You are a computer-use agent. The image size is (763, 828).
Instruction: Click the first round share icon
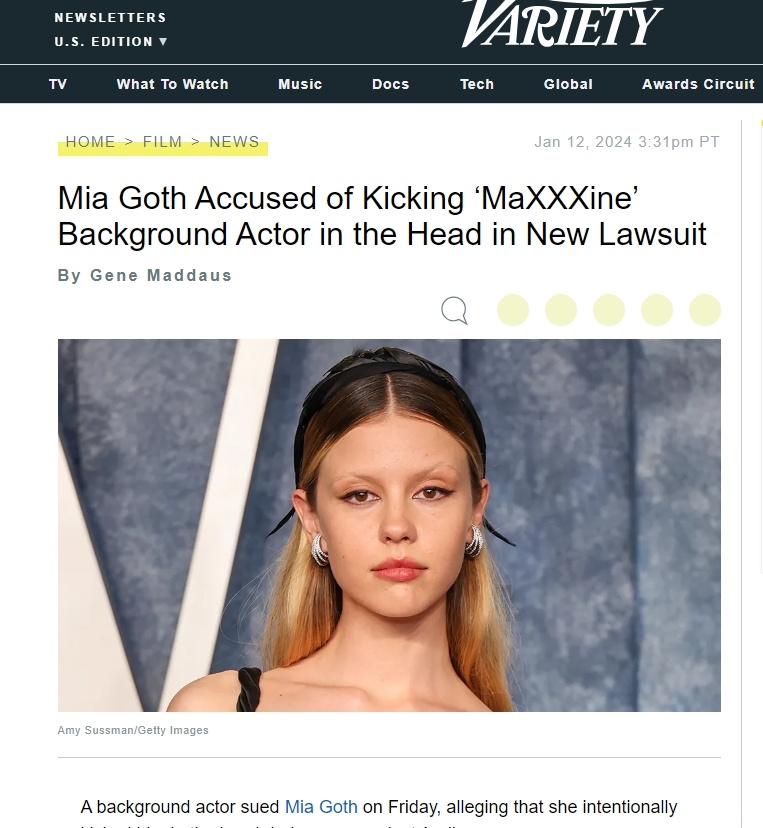513,310
